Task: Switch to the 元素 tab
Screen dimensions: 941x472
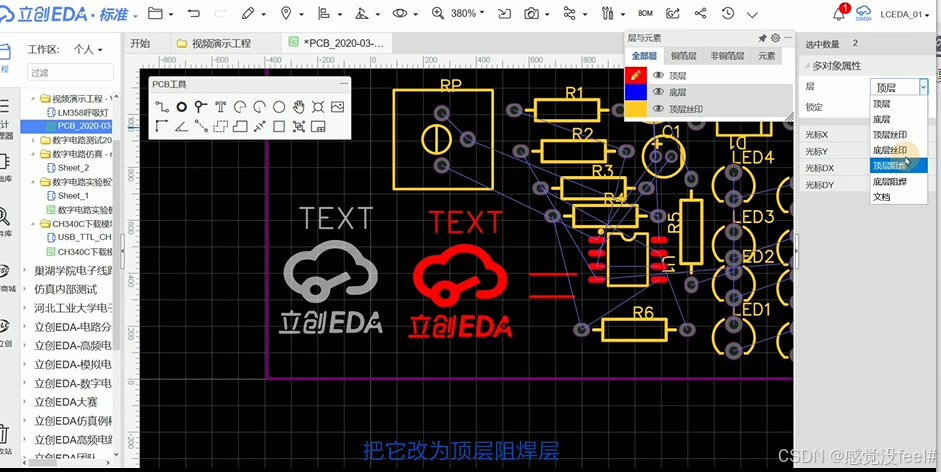Action: [x=766, y=56]
